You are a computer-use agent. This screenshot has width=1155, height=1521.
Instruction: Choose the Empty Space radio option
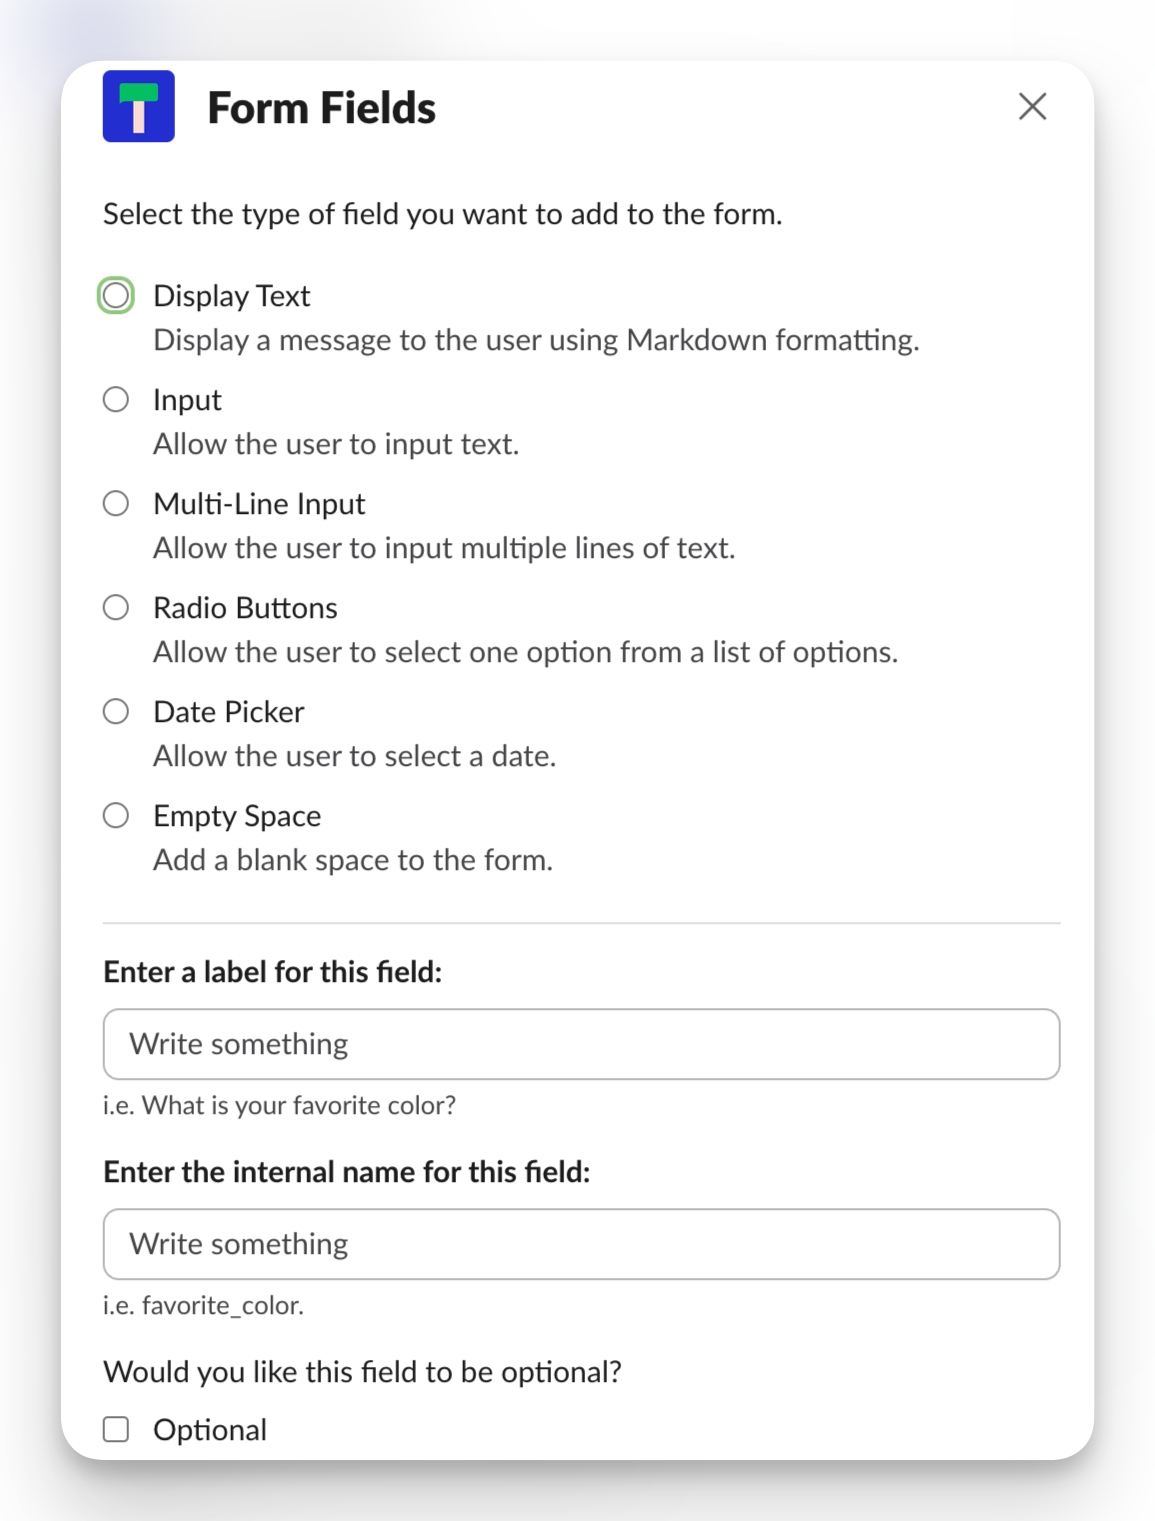tap(116, 816)
